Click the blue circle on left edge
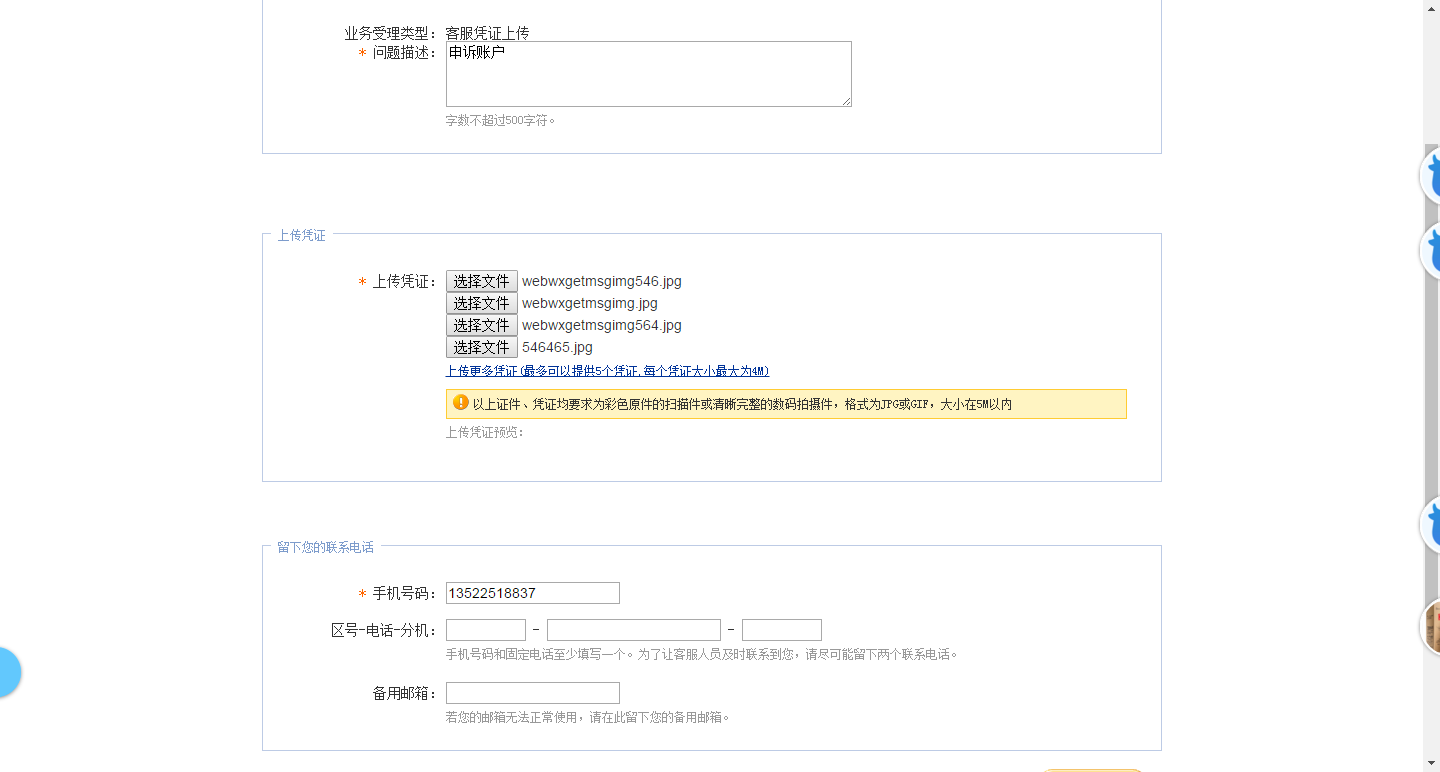The height and width of the screenshot is (772, 1440). (x=8, y=672)
